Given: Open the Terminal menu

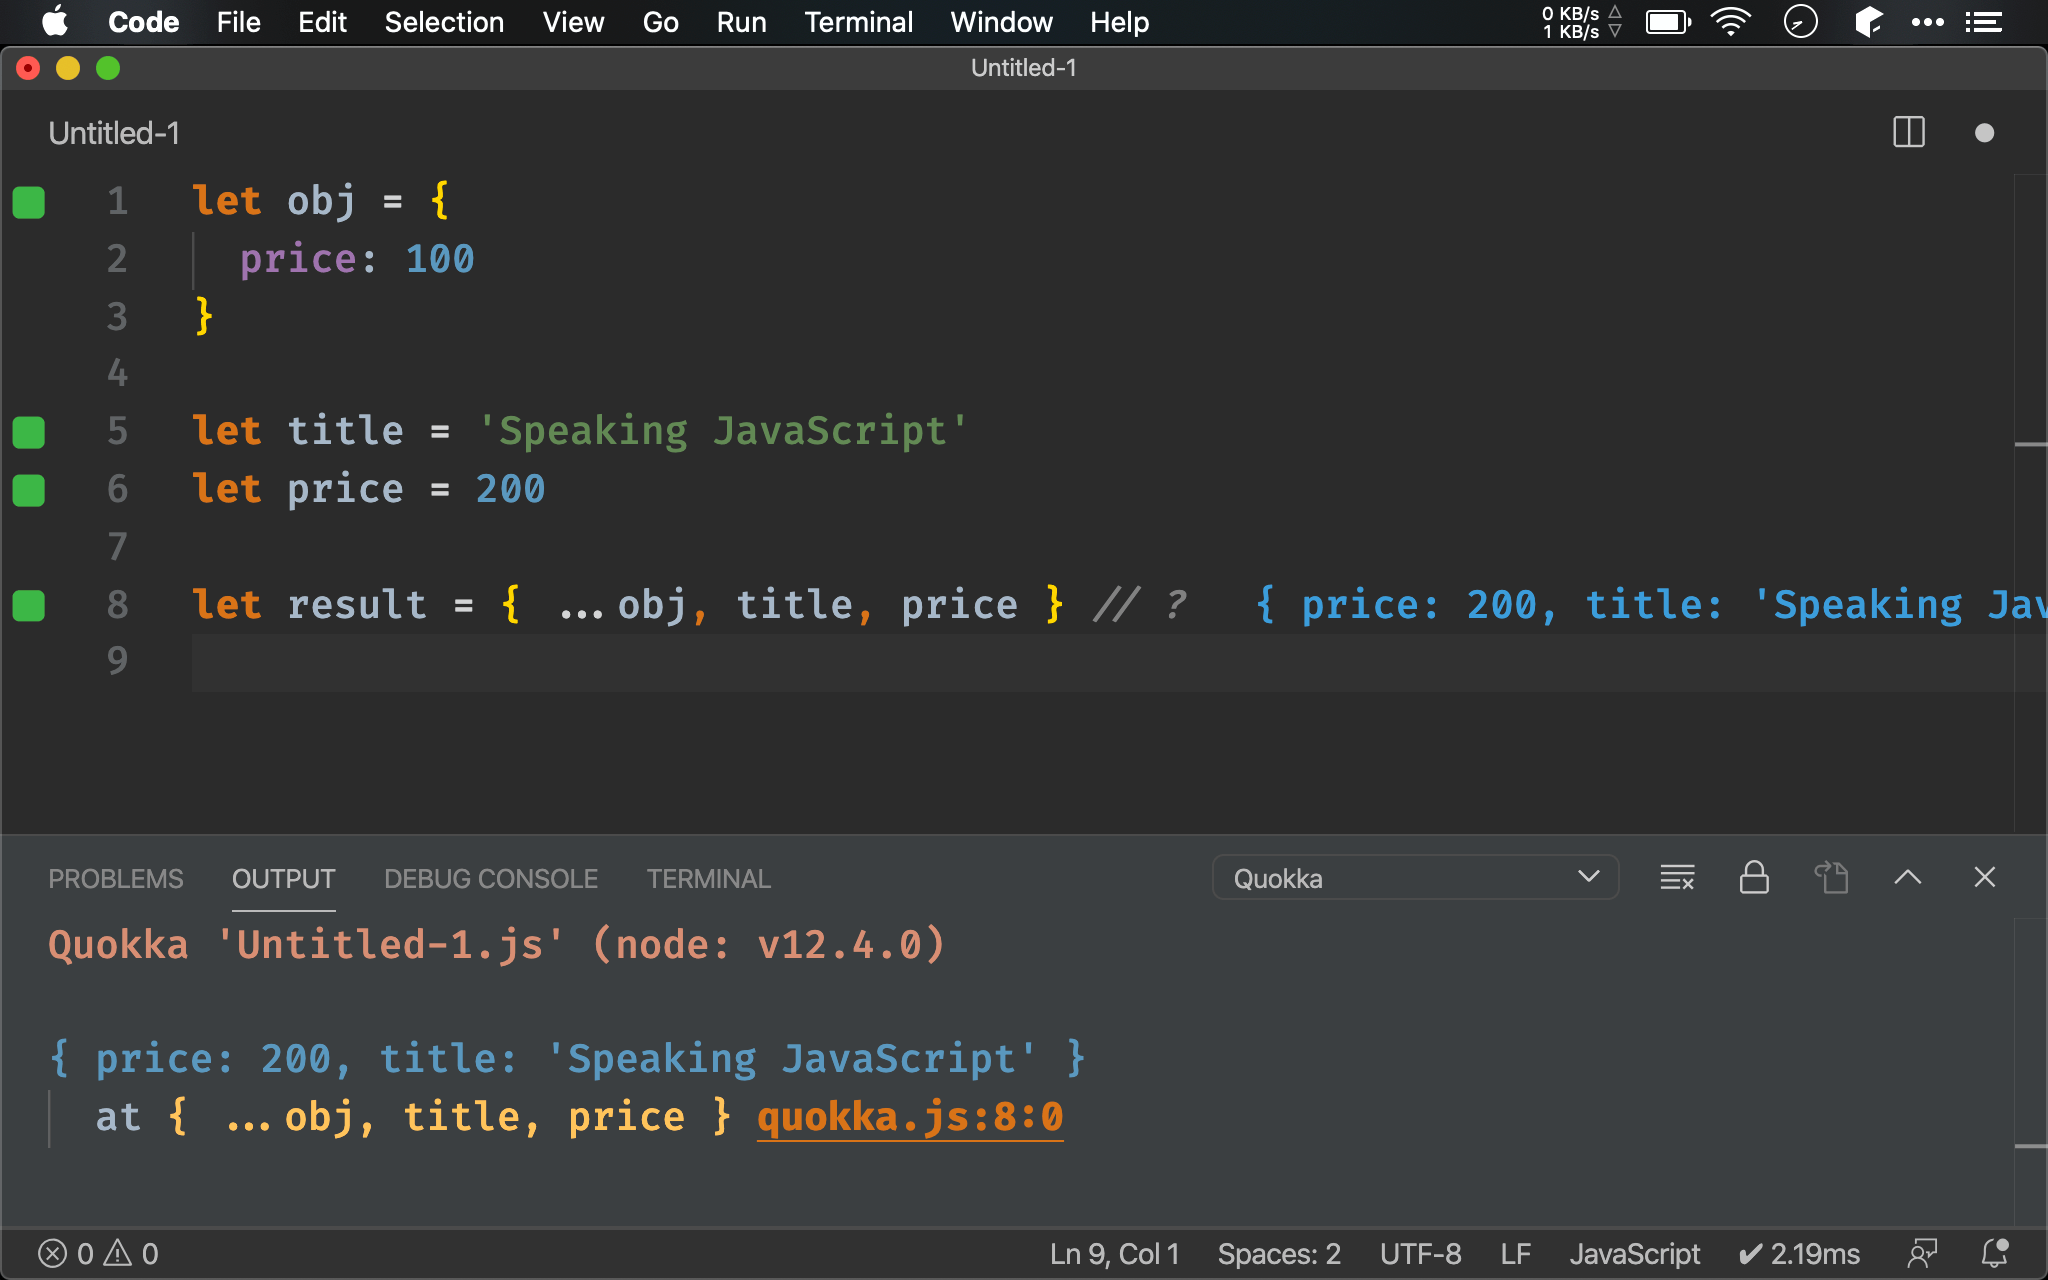Looking at the screenshot, I should click(x=858, y=22).
